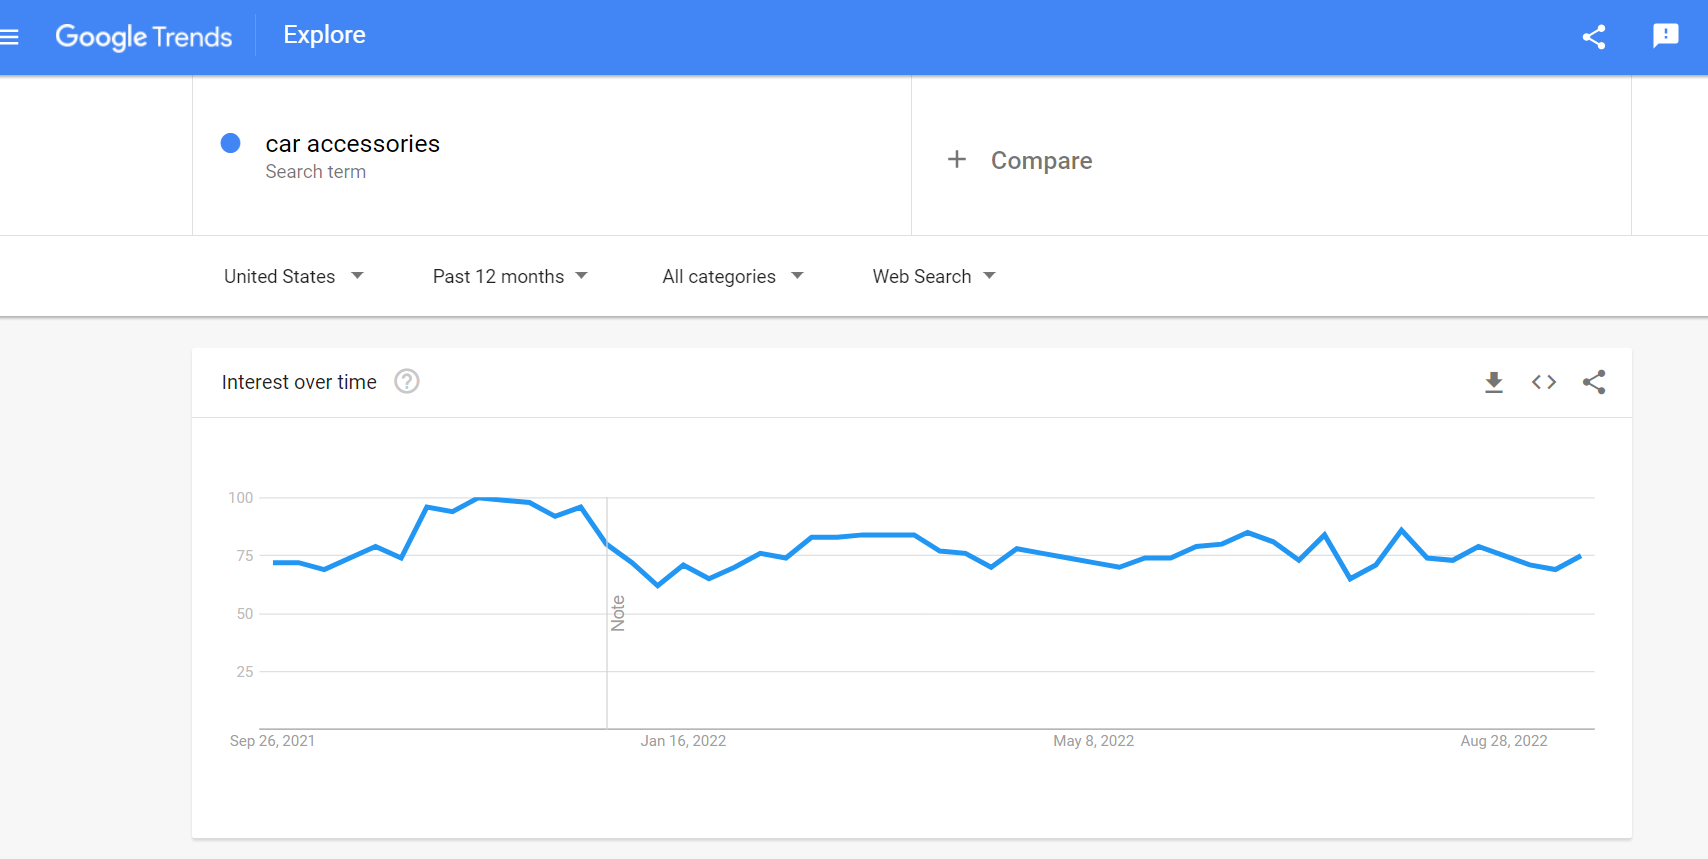Share the Interest over time chart

(x=1594, y=382)
